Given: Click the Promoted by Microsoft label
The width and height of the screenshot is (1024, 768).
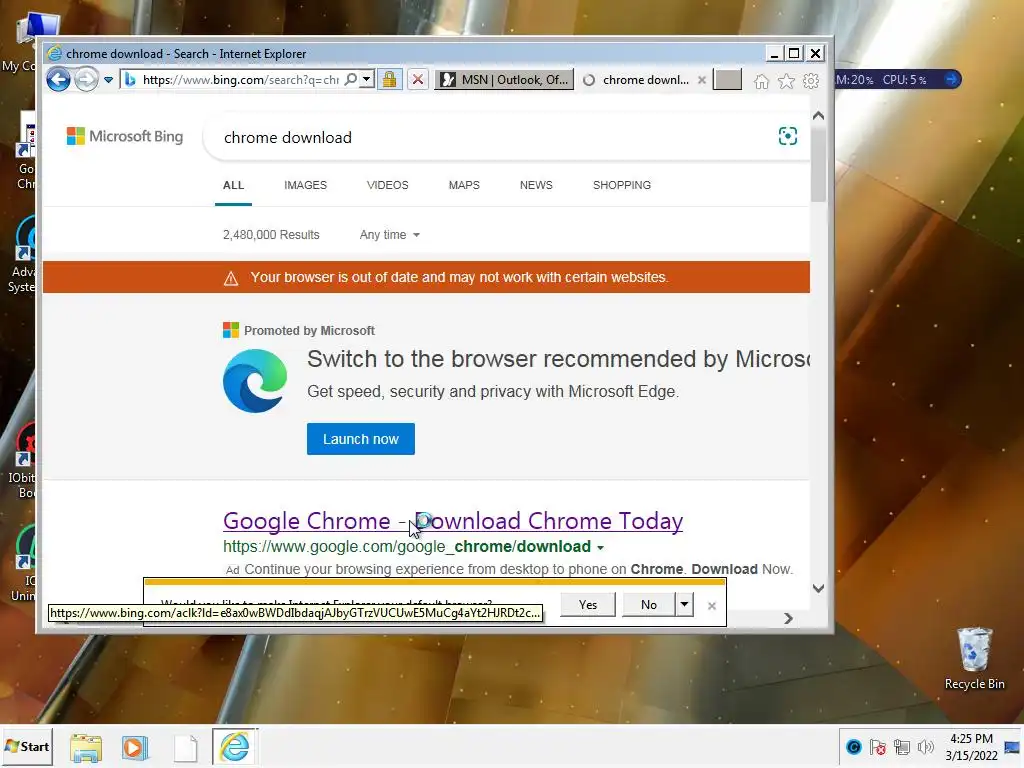Looking at the screenshot, I should coord(309,331).
